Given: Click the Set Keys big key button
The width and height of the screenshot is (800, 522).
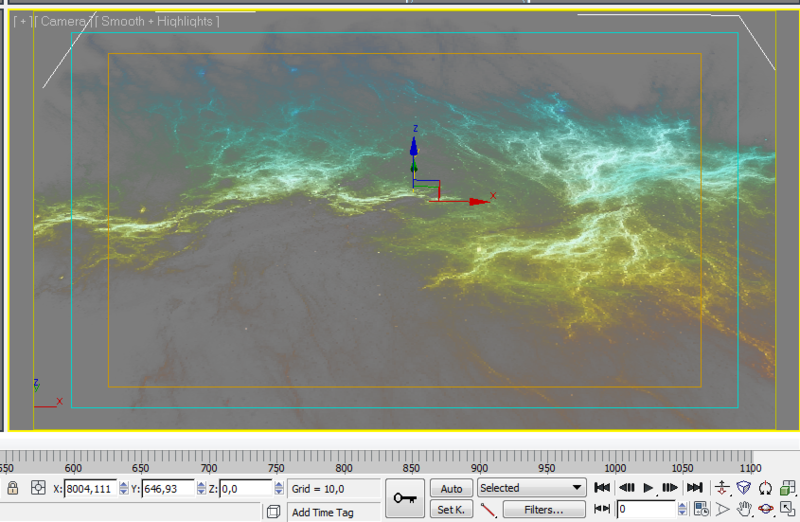Looking at the screenshot, I should coord(404,498).
